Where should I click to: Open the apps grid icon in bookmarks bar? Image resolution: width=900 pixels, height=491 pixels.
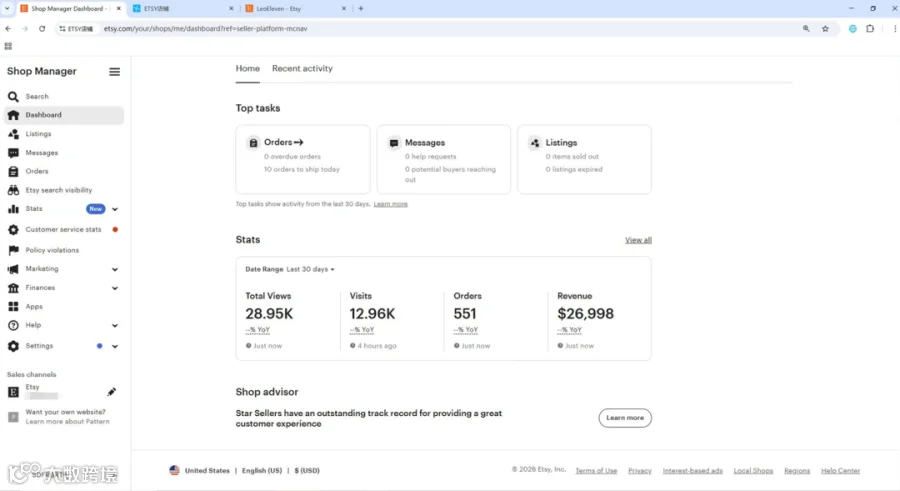[8, 46]
